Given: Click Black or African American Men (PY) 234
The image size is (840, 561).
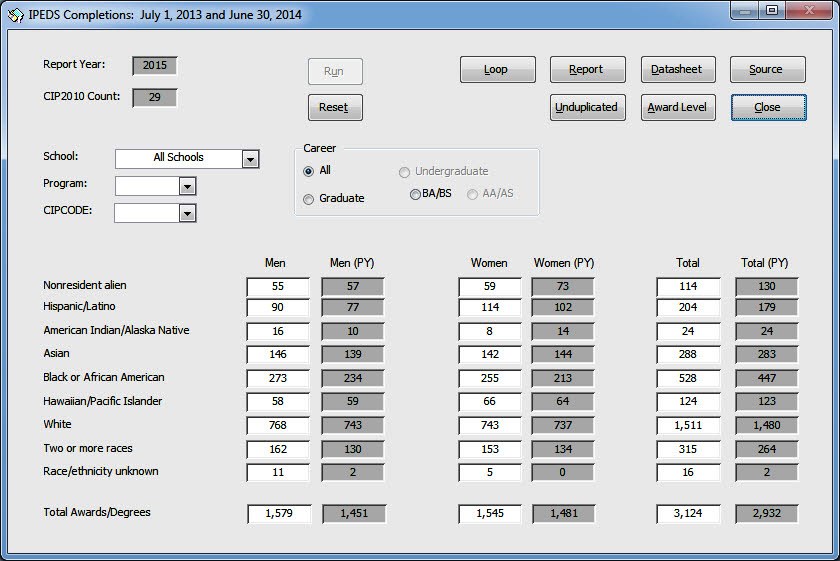Looking at the screenshot, I should [352, 378].
